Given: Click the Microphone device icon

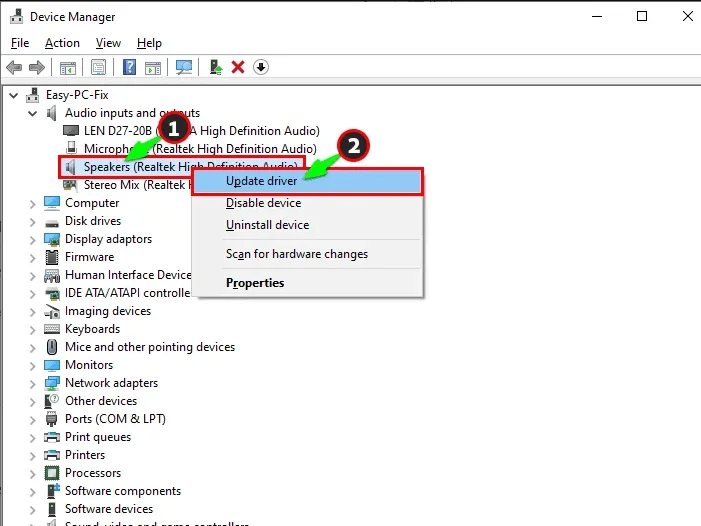Looking at the screenshot, I should (71, 148).
